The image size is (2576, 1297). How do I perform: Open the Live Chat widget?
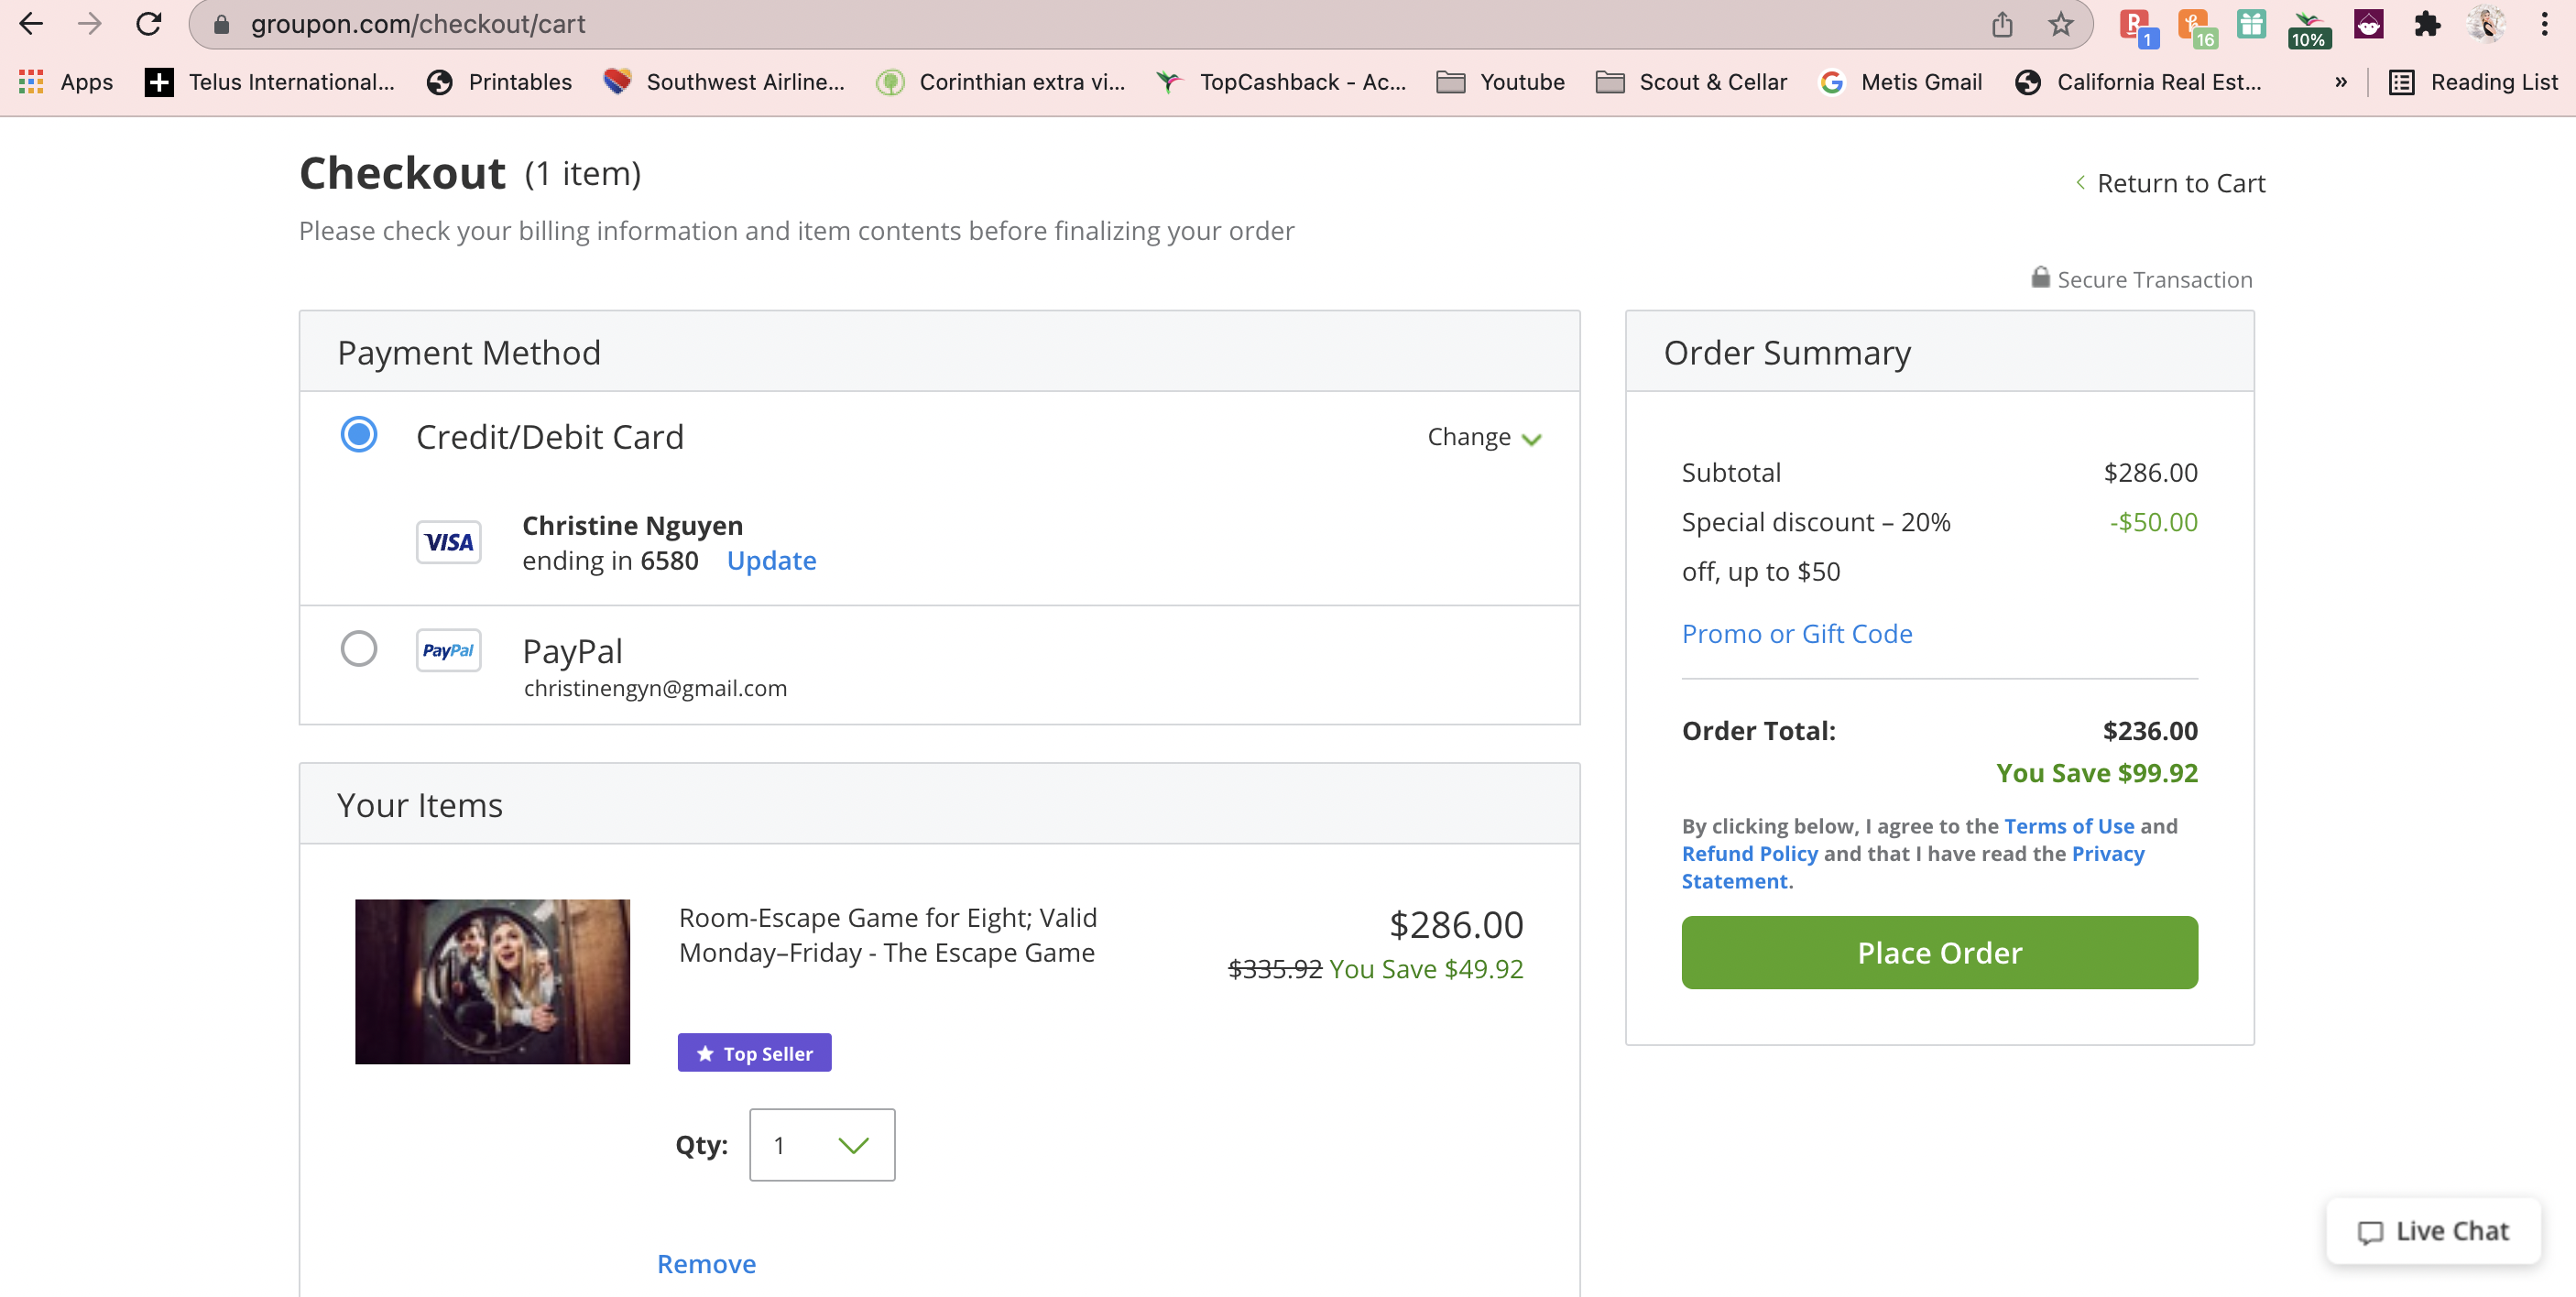pyautogui.click(x=2432, y=1231)
